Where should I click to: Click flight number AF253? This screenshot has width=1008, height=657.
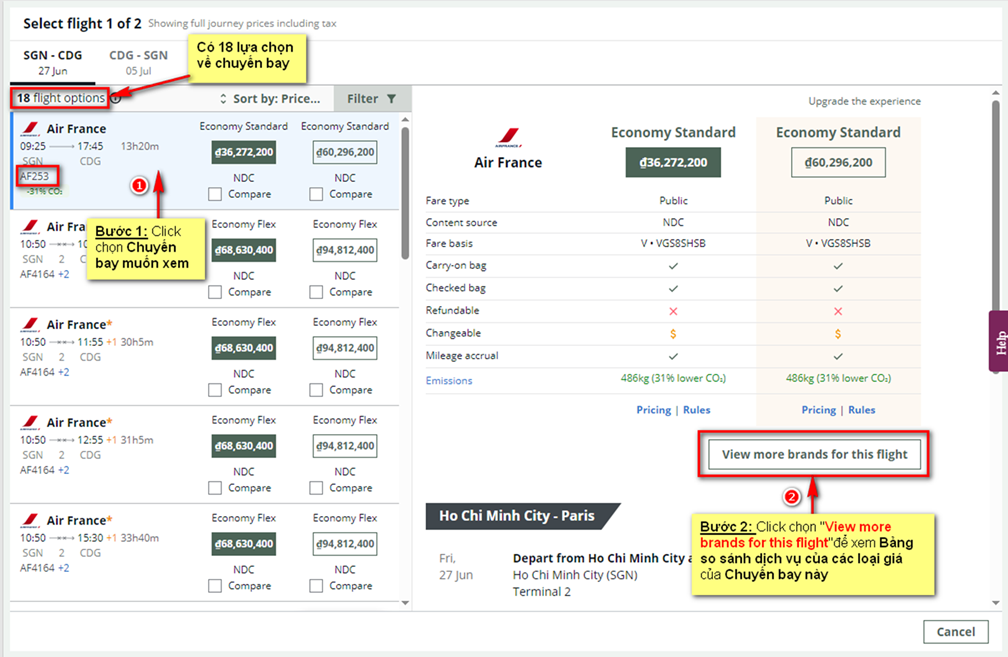(35, 176)
